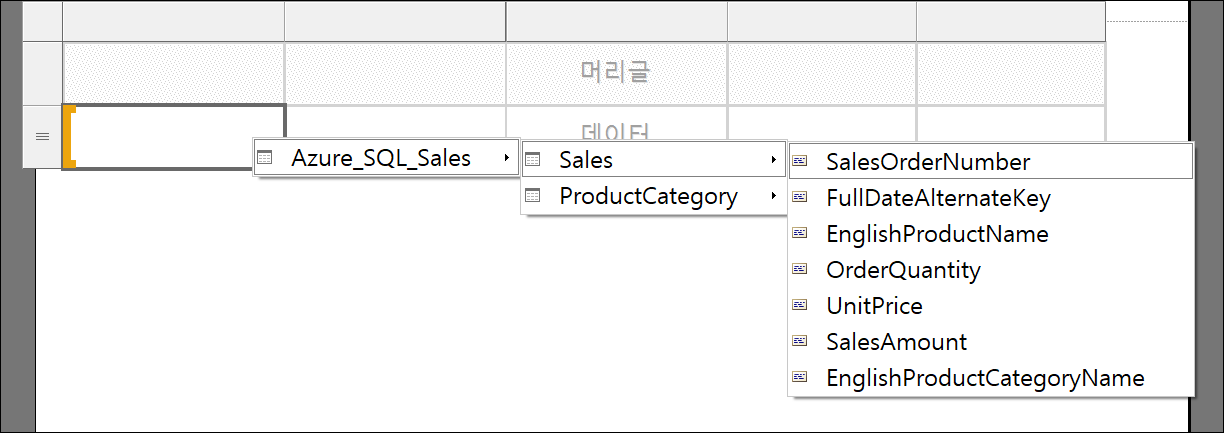
Task: Click the field icon beside EnglishProductName
Action: click(800, 234)
